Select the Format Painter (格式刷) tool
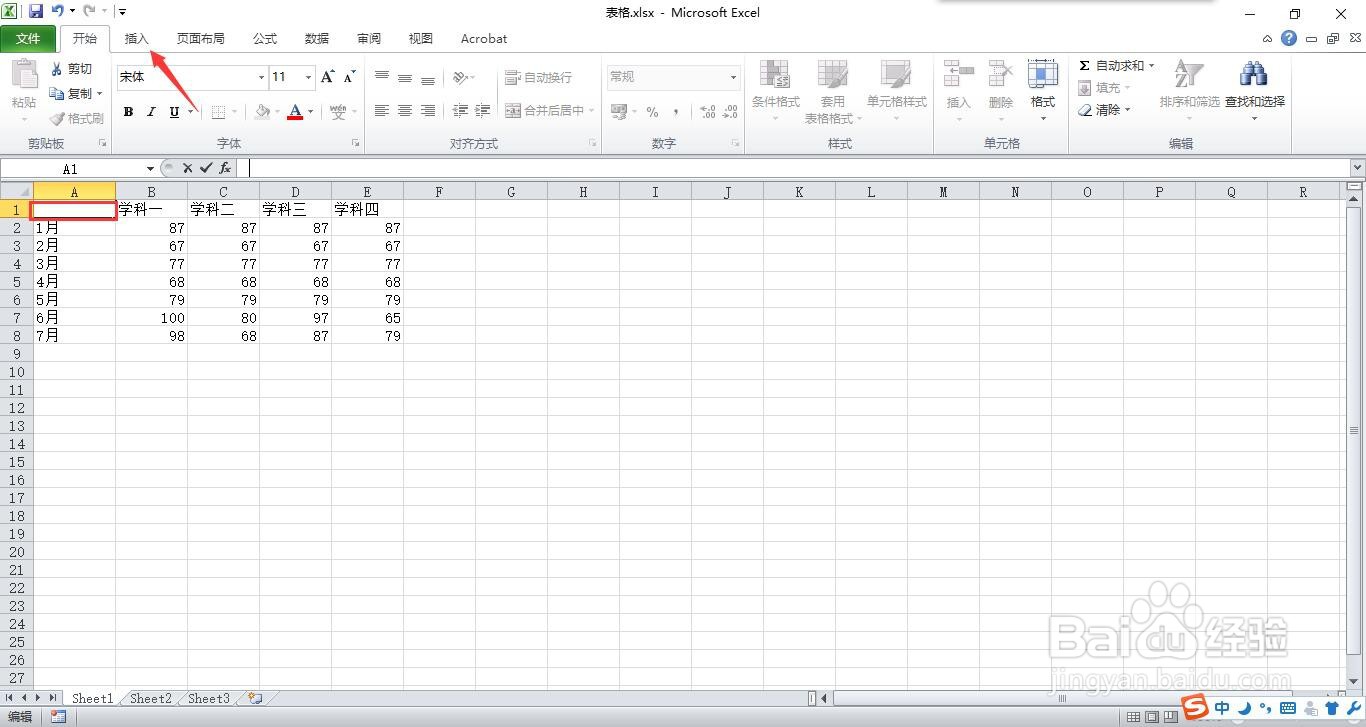Image resolution: width=1366 pixels, height=727 pixels. click(x=76, y=118)
